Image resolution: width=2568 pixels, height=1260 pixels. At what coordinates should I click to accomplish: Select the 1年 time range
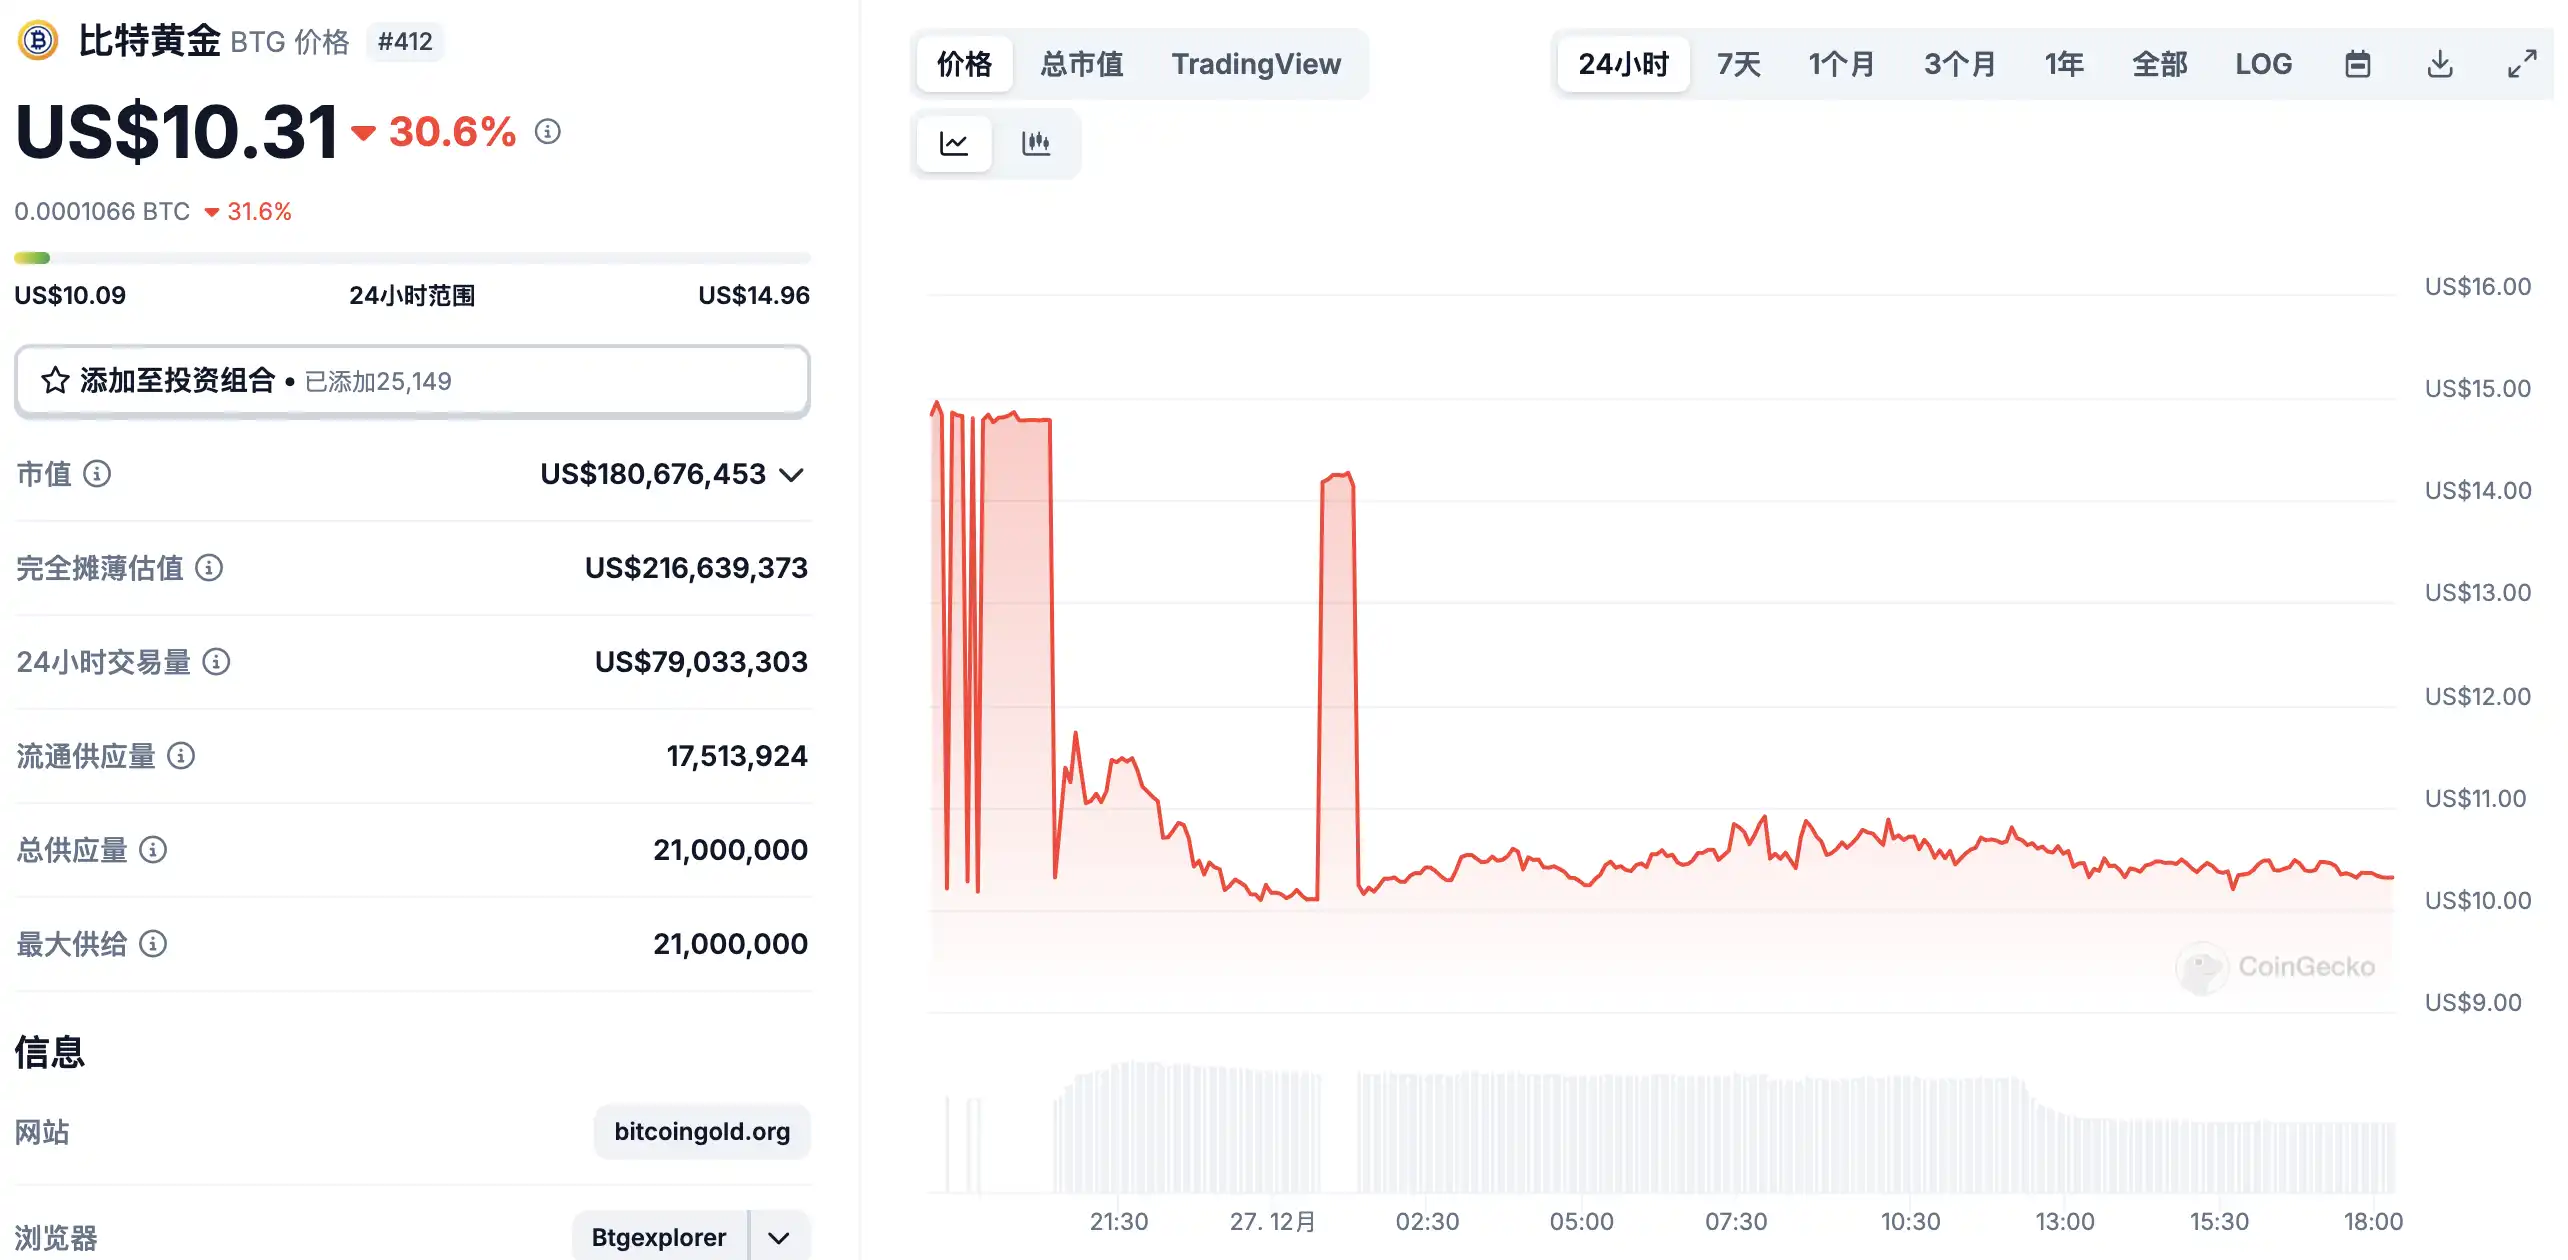[x=2063, y=64]
